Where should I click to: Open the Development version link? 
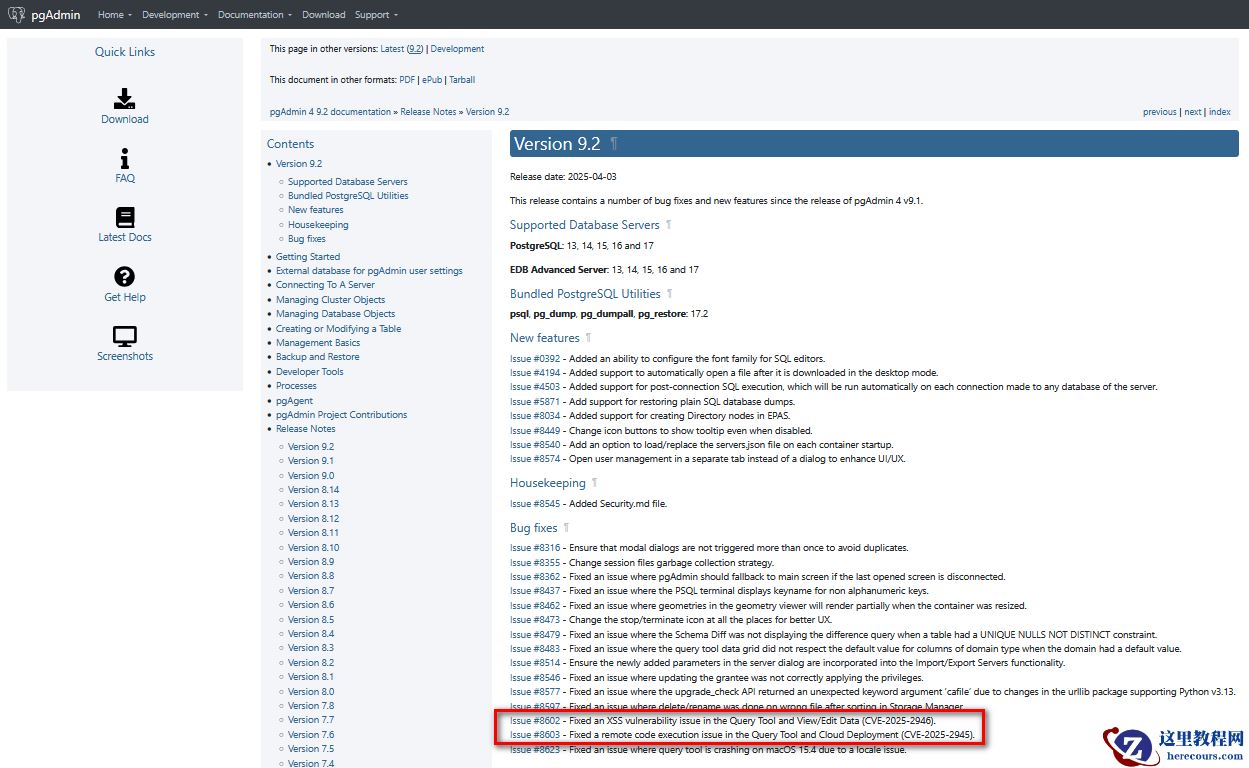click(457, 49)
